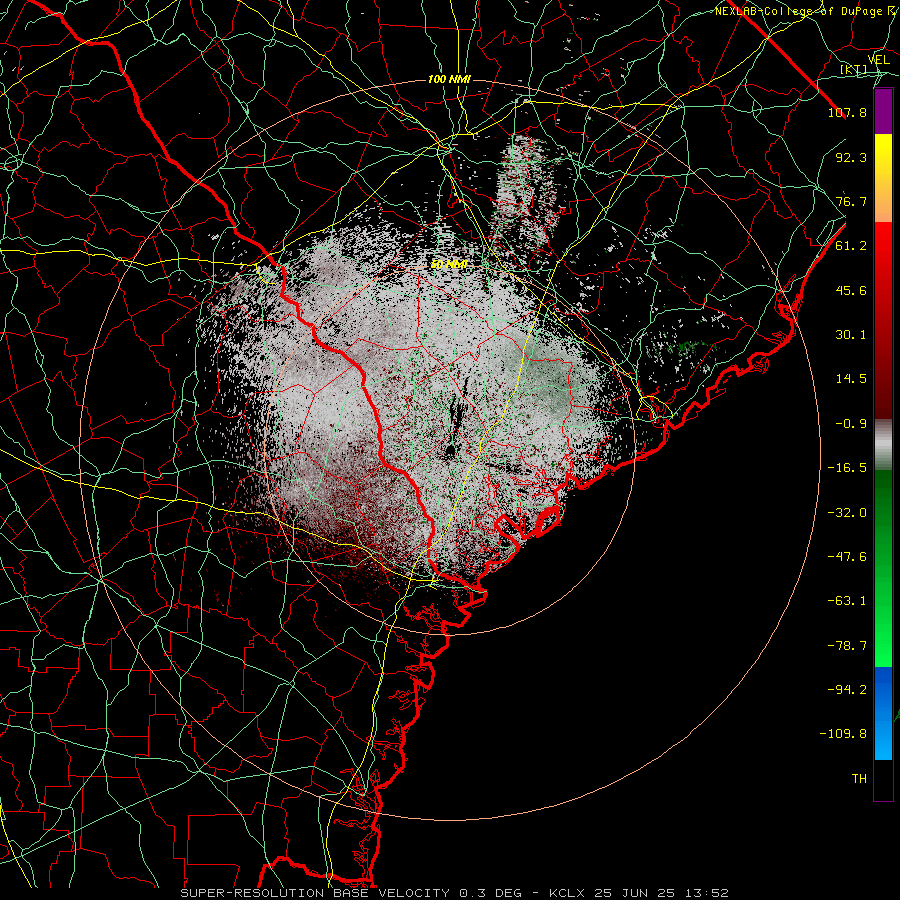Select the -78.7 scale value
Viewport: 900px width, 900px height.
(x=847, y=646)
